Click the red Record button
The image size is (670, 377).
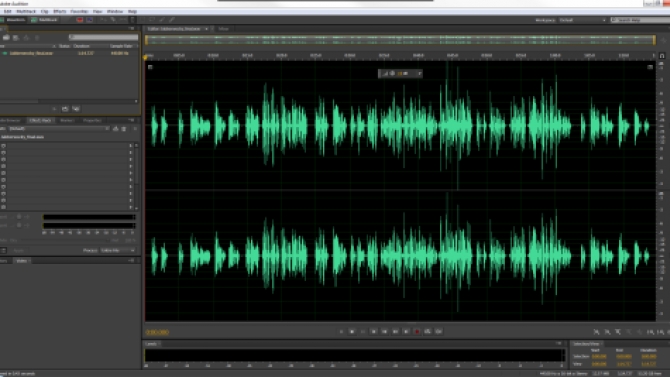pyautogui.click(x=417, y=332)
